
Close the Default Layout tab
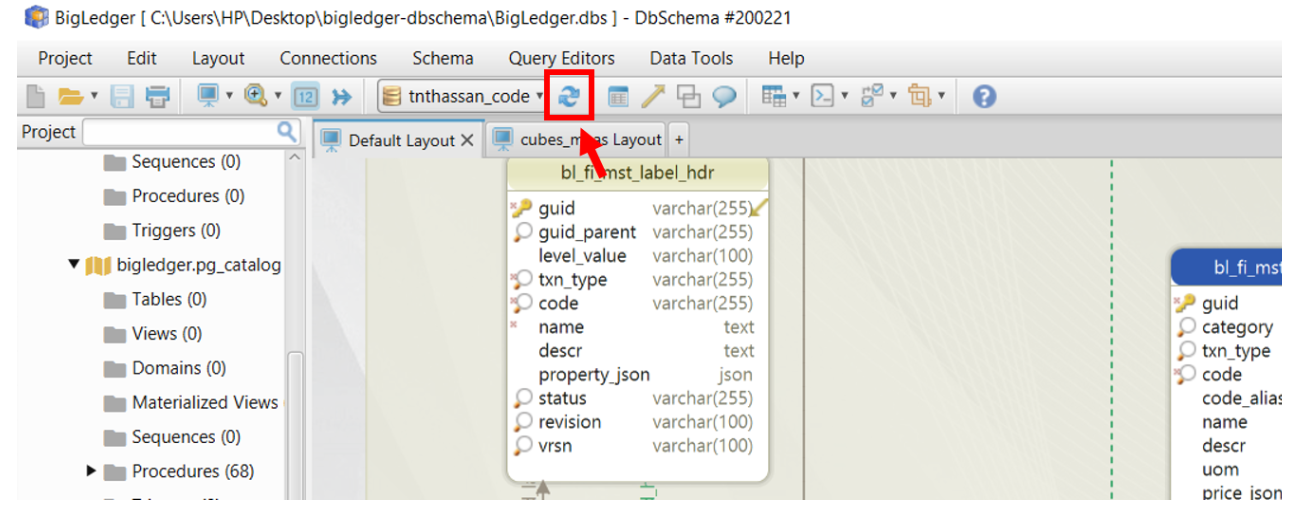467,140
